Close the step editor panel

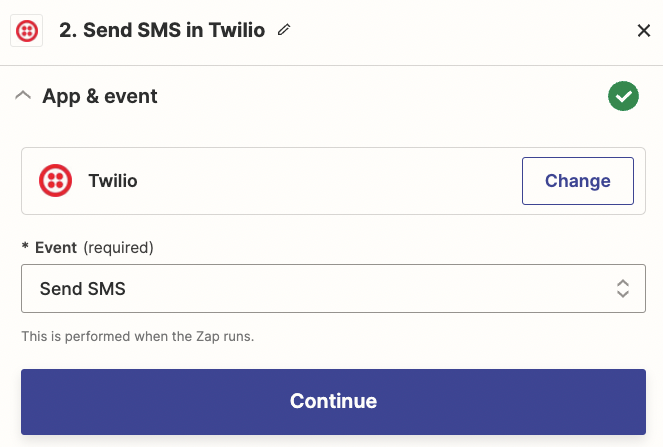pos(644,31)
